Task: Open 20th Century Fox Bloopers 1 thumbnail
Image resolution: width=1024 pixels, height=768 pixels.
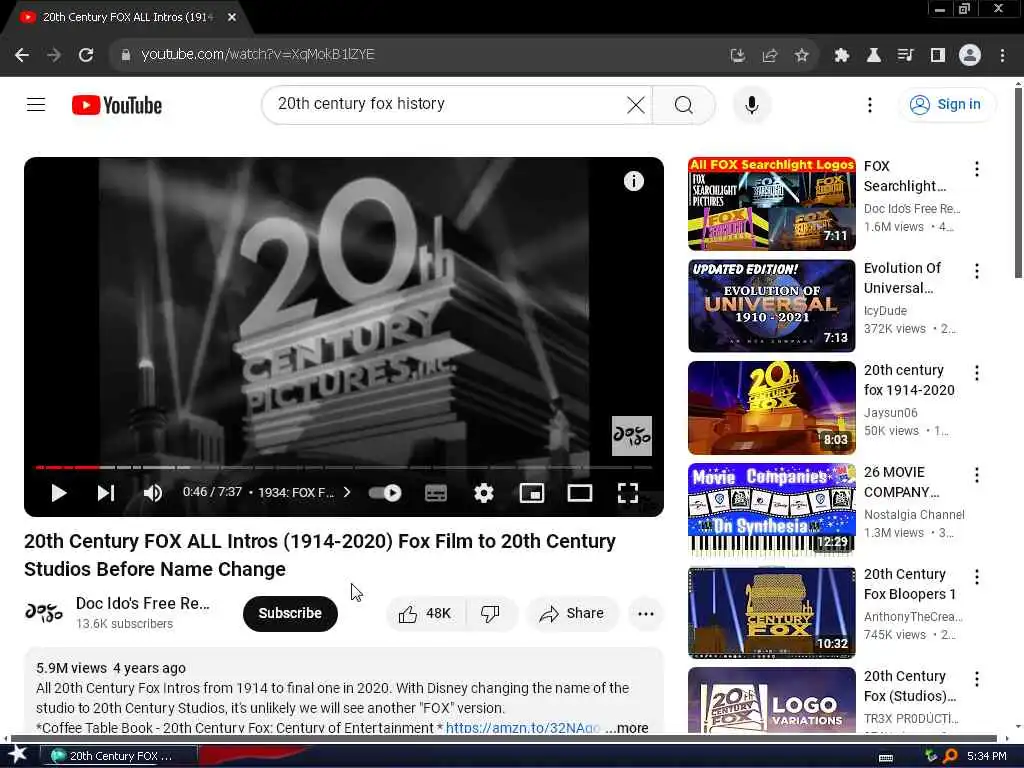Action: tap(771, 612)
